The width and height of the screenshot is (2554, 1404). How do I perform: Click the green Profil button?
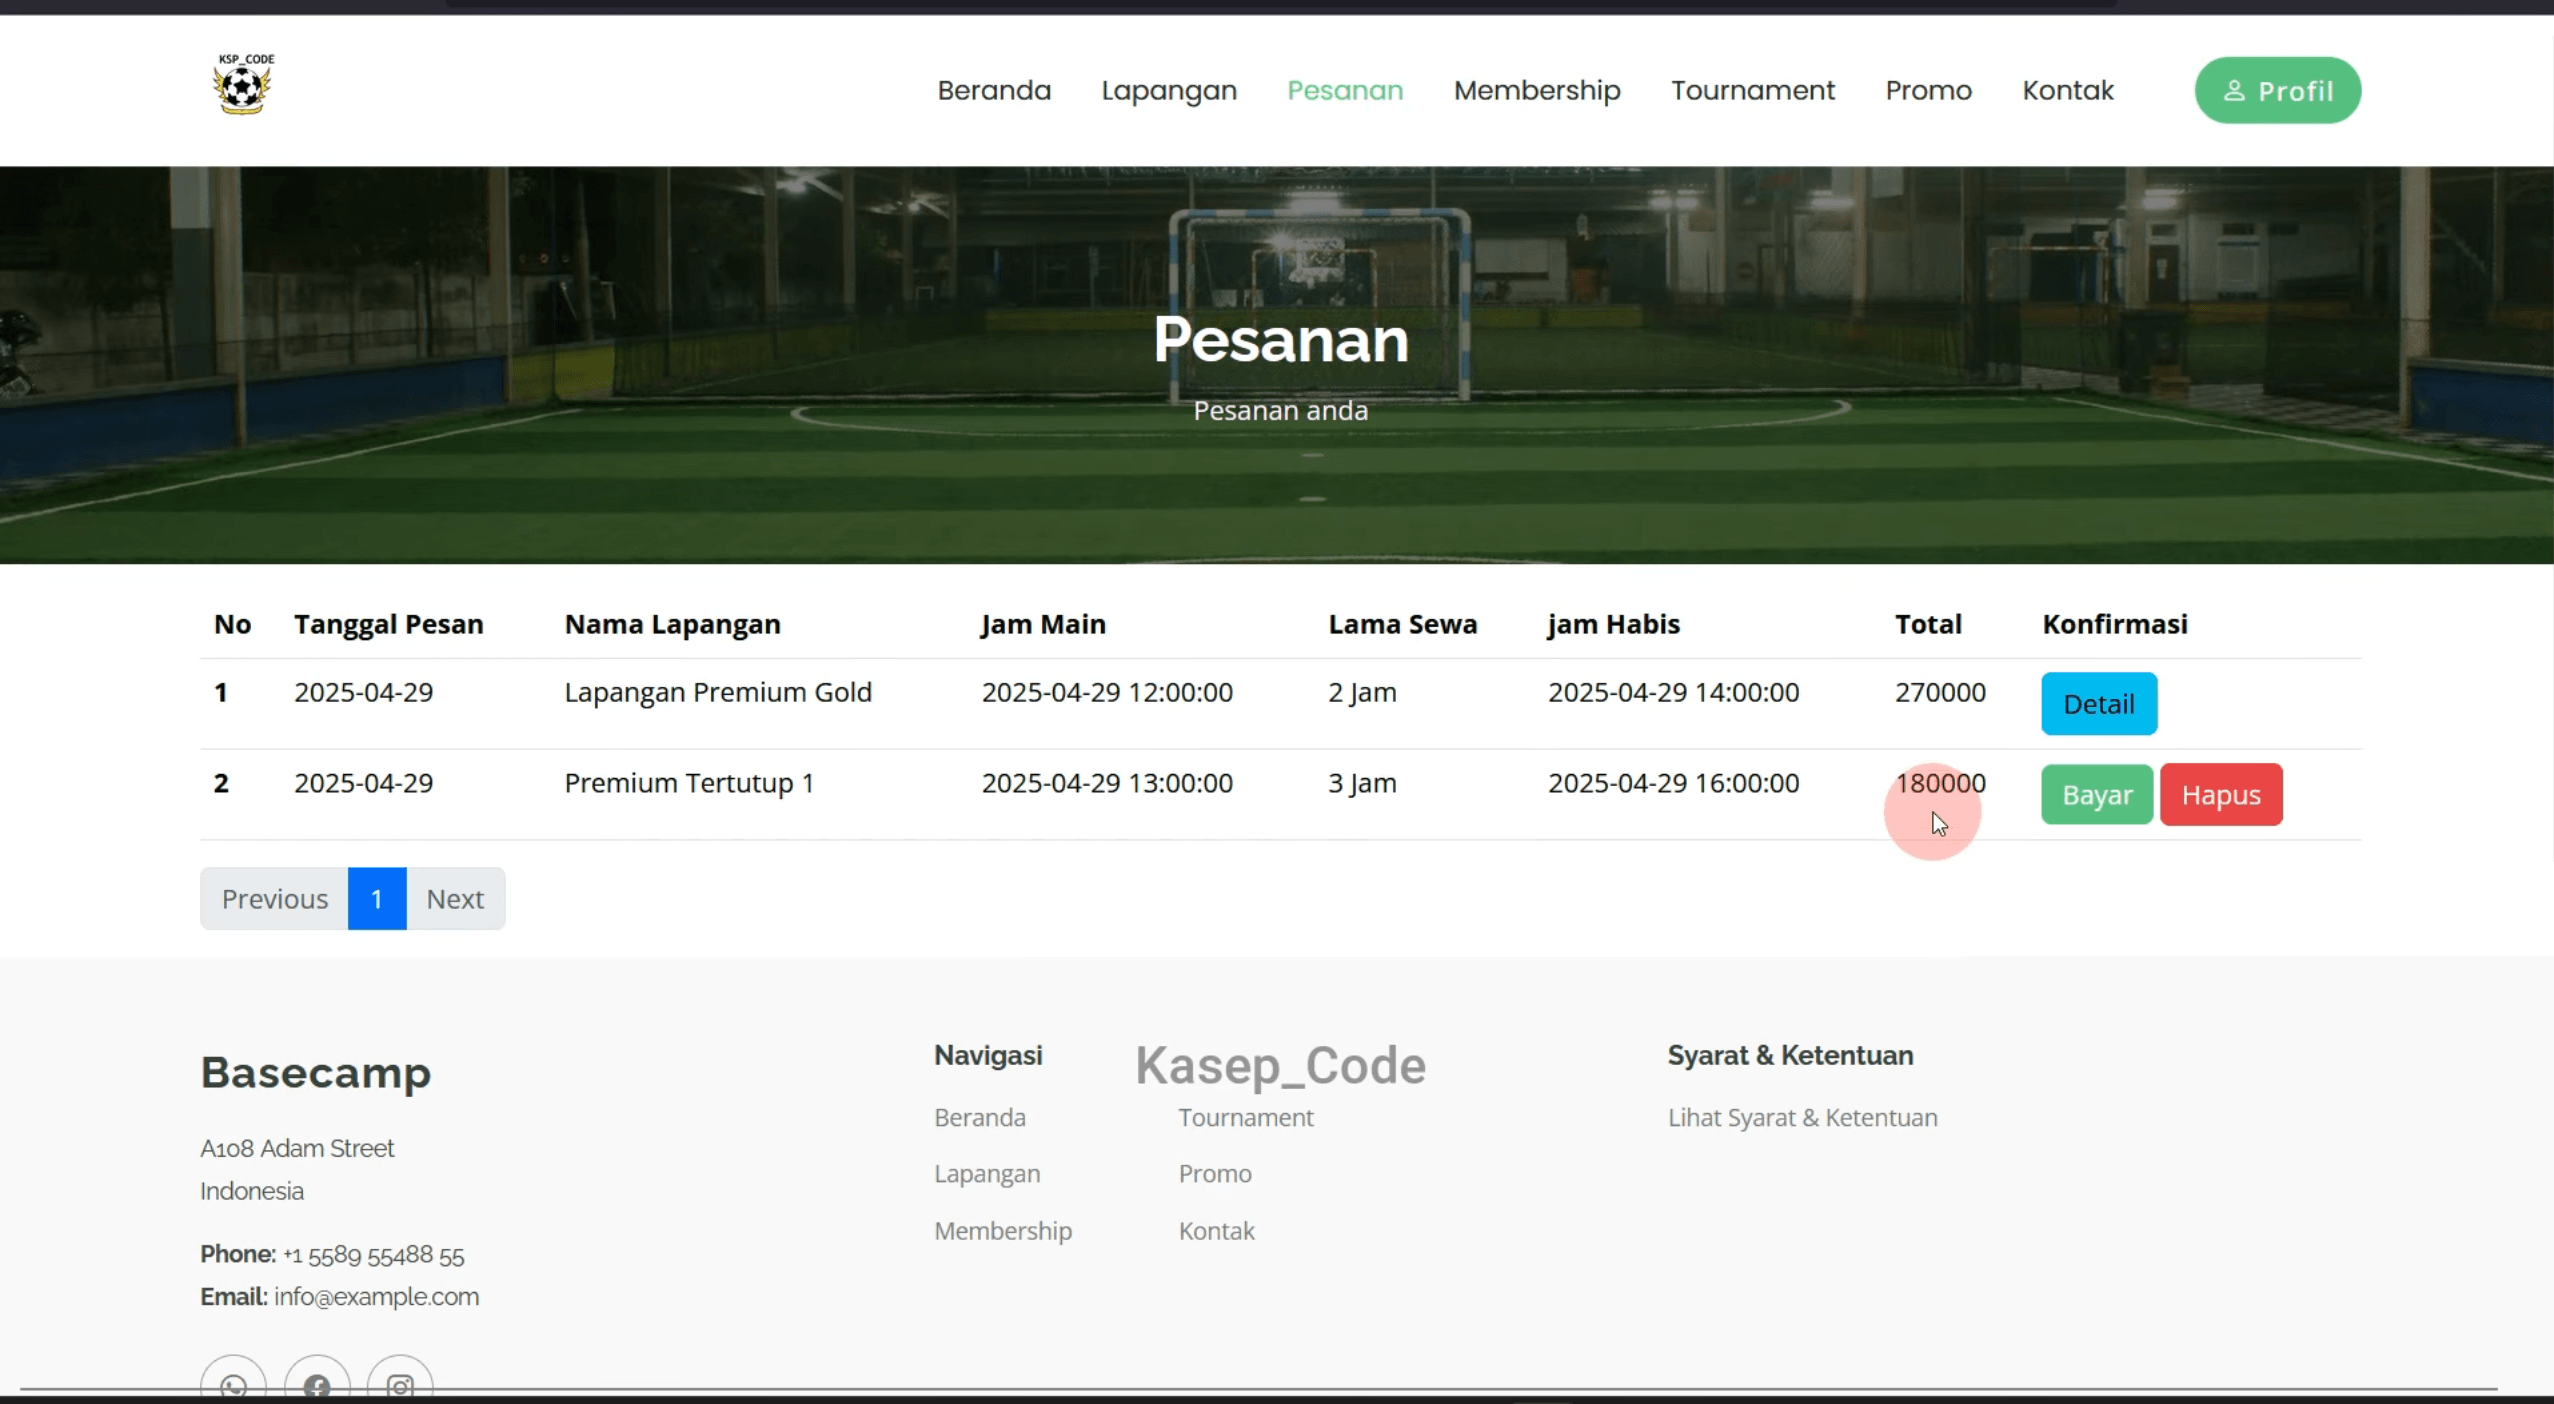click(x=2278, y=90)
